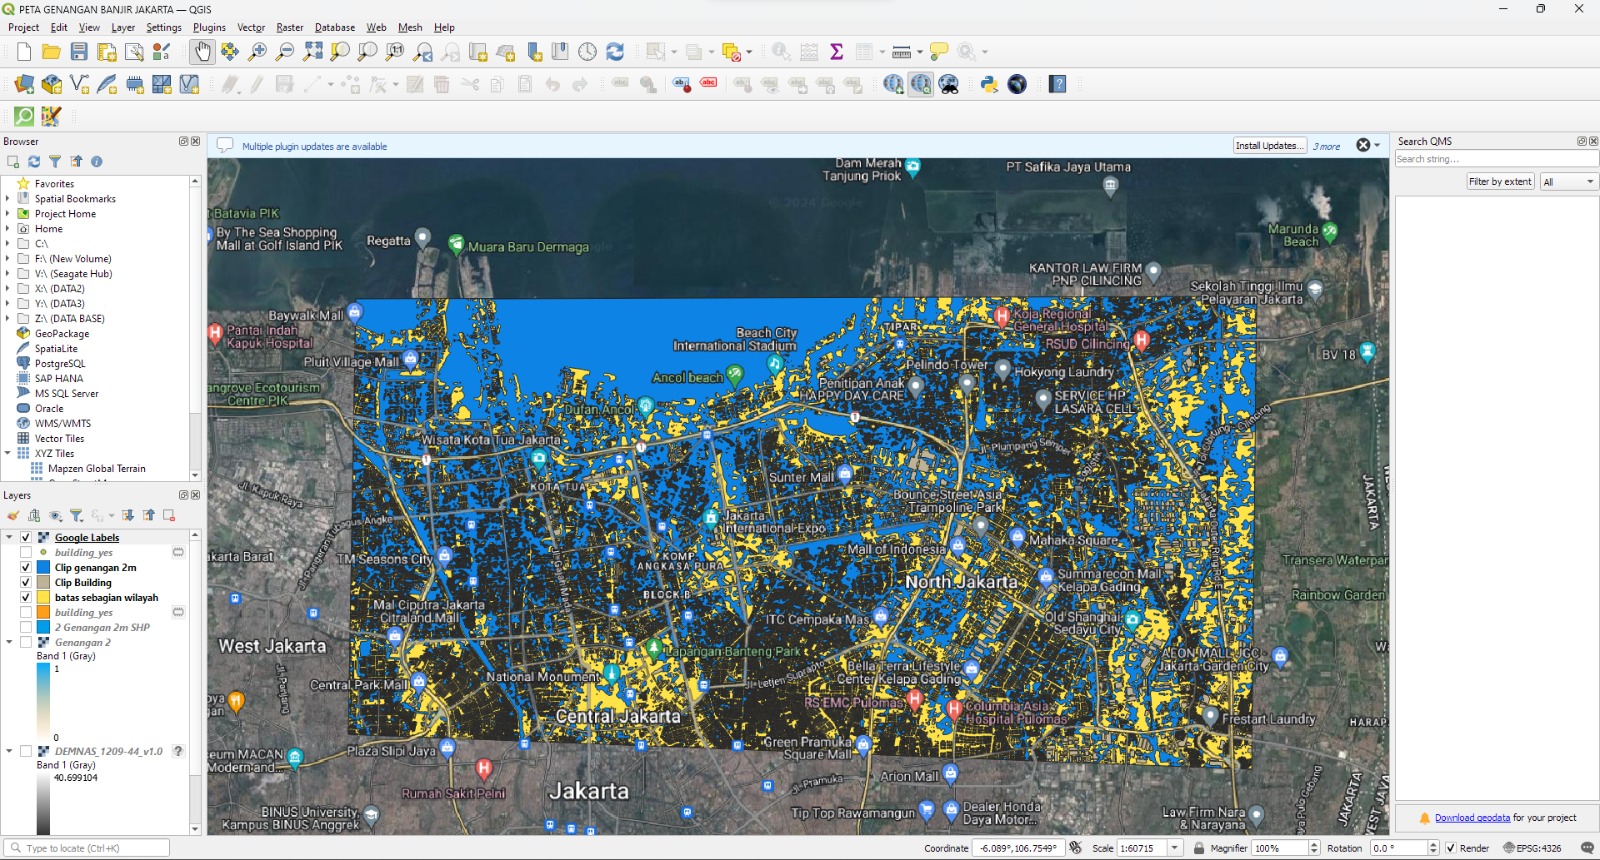Screen dimensions: 1600x860
Task: Open the All filter dropdown in QMS panel
Action: pos(1567,181)
